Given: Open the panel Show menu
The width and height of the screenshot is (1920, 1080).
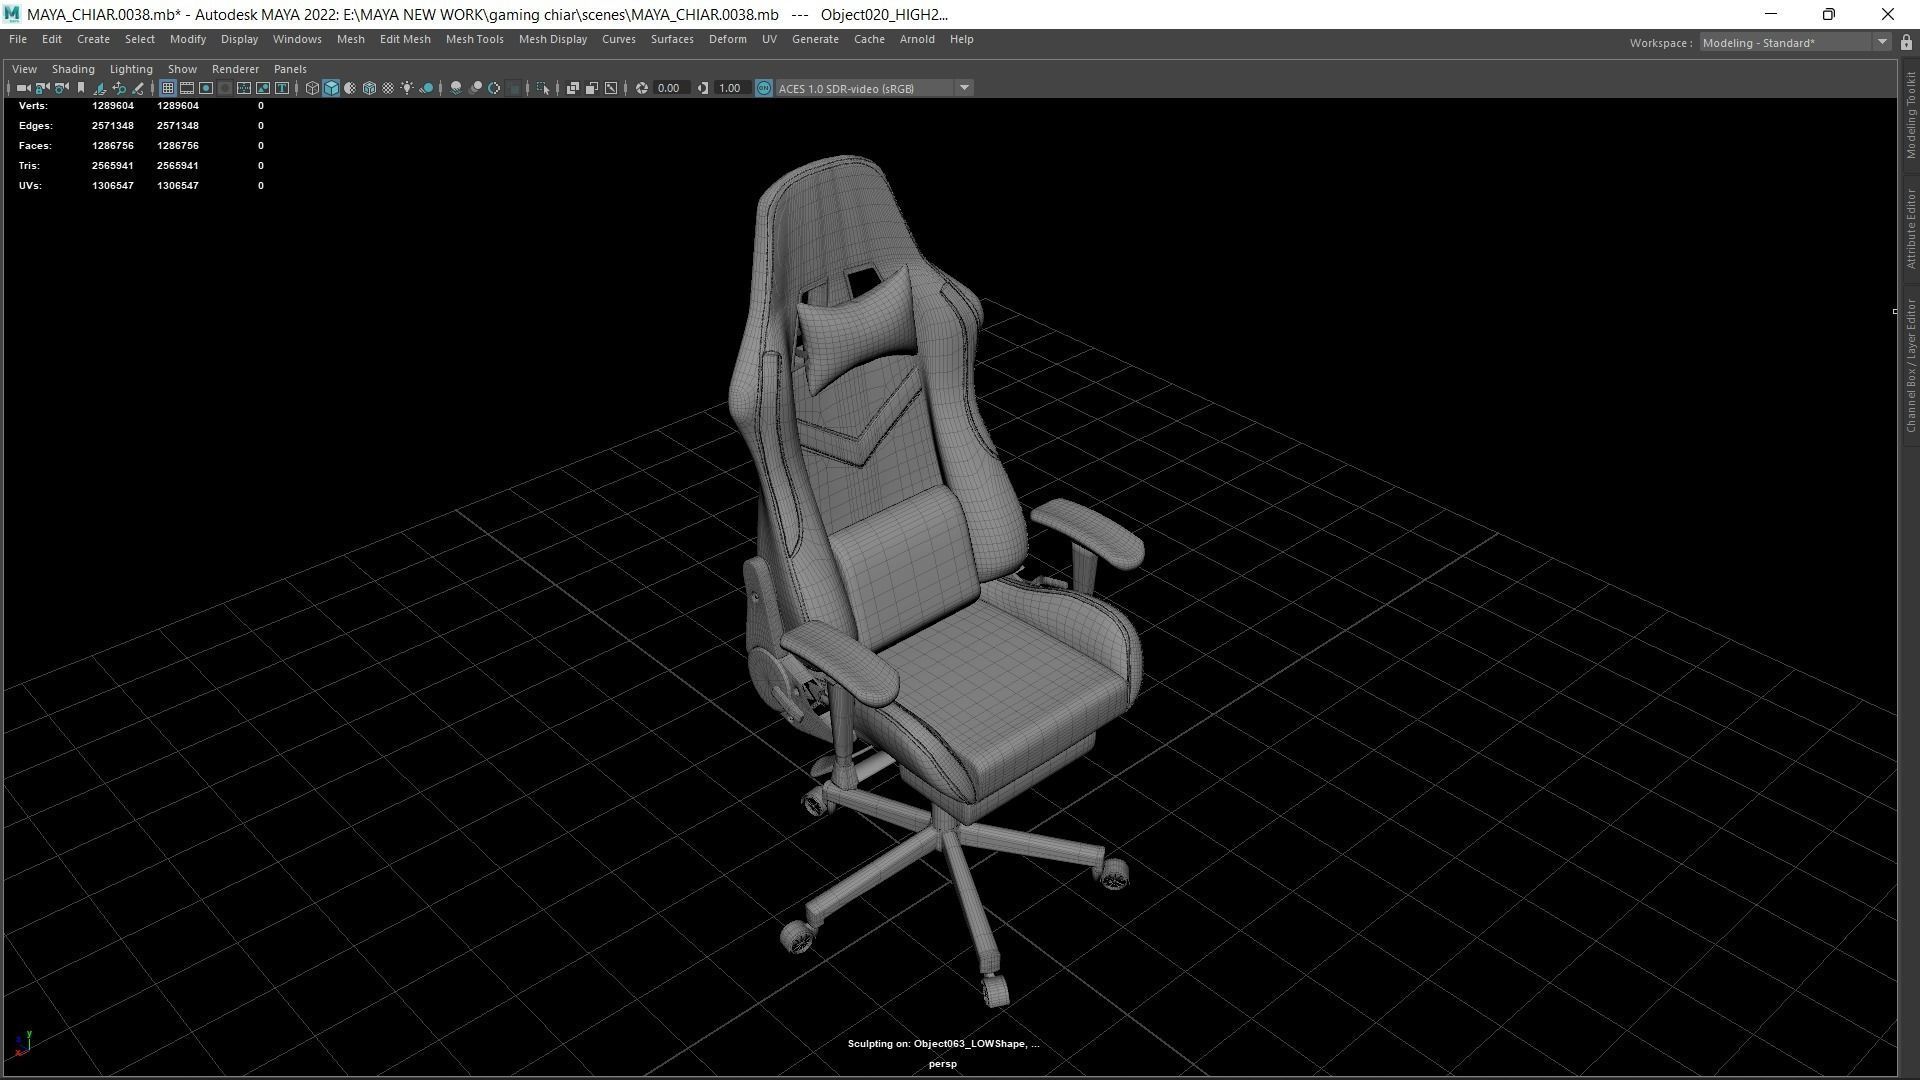Looking at the screenshot, I should point(182,69).
